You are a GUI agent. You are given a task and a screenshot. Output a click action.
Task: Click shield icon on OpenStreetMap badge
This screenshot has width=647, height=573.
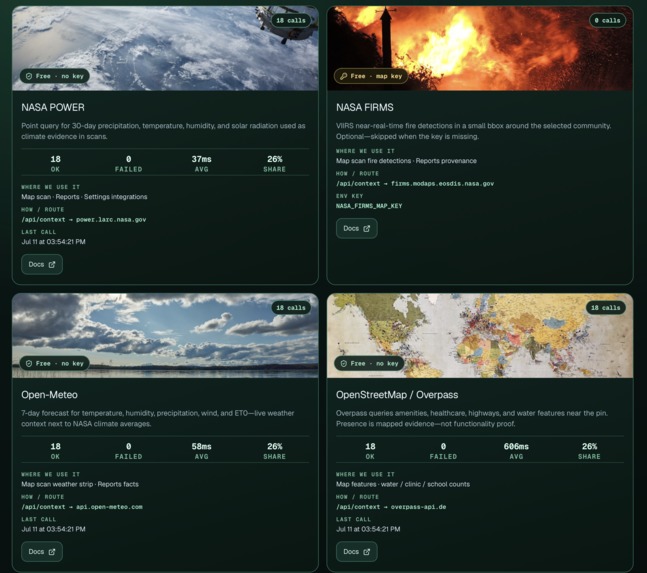343,363
